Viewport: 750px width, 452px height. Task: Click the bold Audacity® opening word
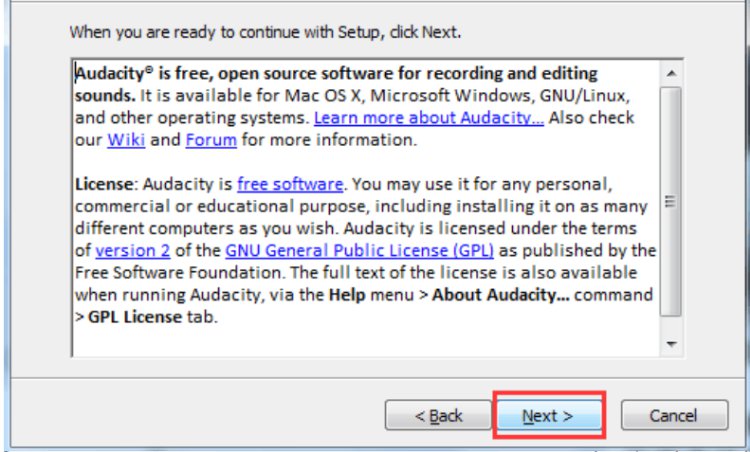coord(115,74)
